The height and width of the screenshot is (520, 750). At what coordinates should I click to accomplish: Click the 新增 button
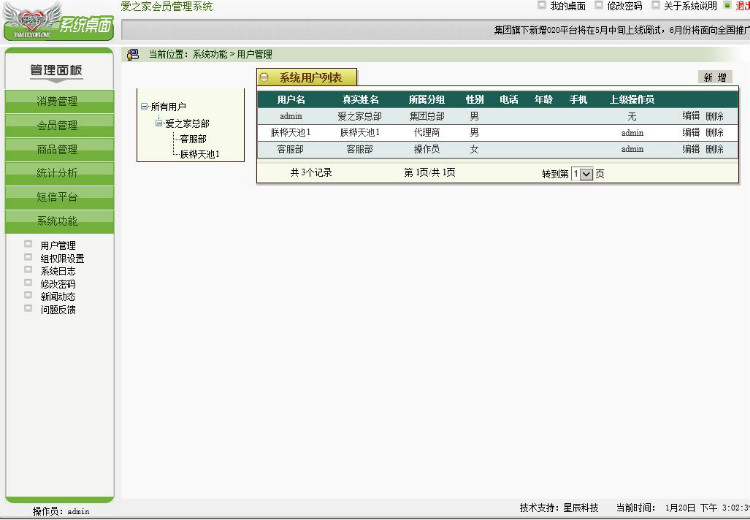[x=715, y=77]
